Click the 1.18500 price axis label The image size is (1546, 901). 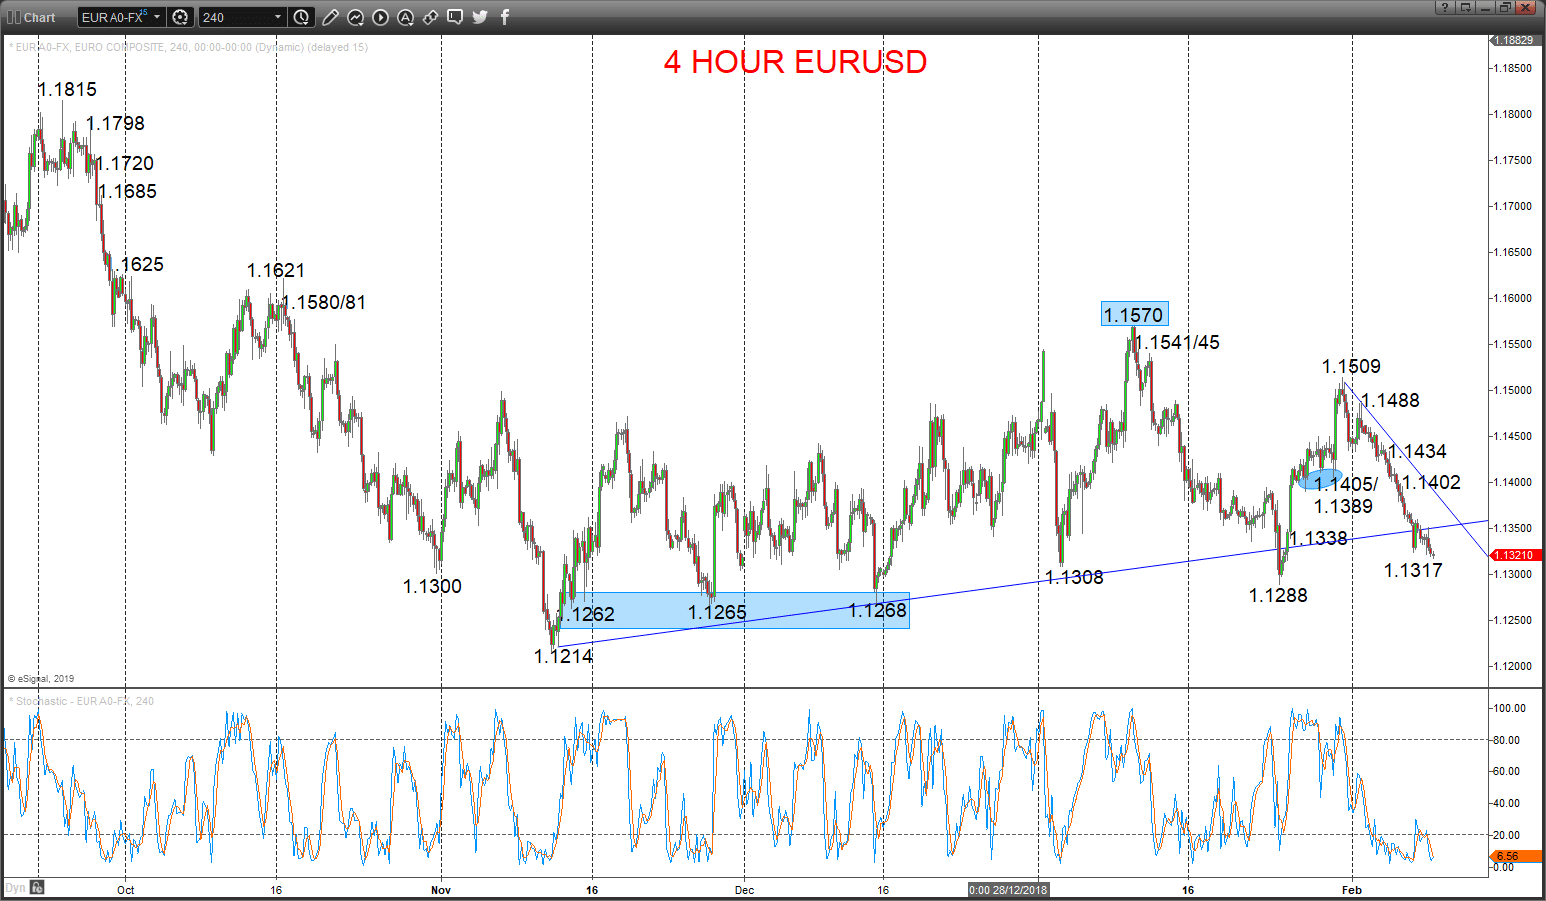click(x=1513, y=68)
